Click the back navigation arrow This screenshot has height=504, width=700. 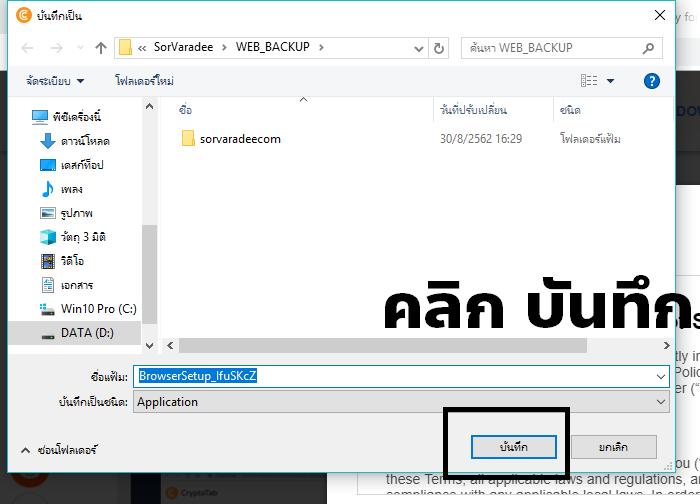click(28, 48)
